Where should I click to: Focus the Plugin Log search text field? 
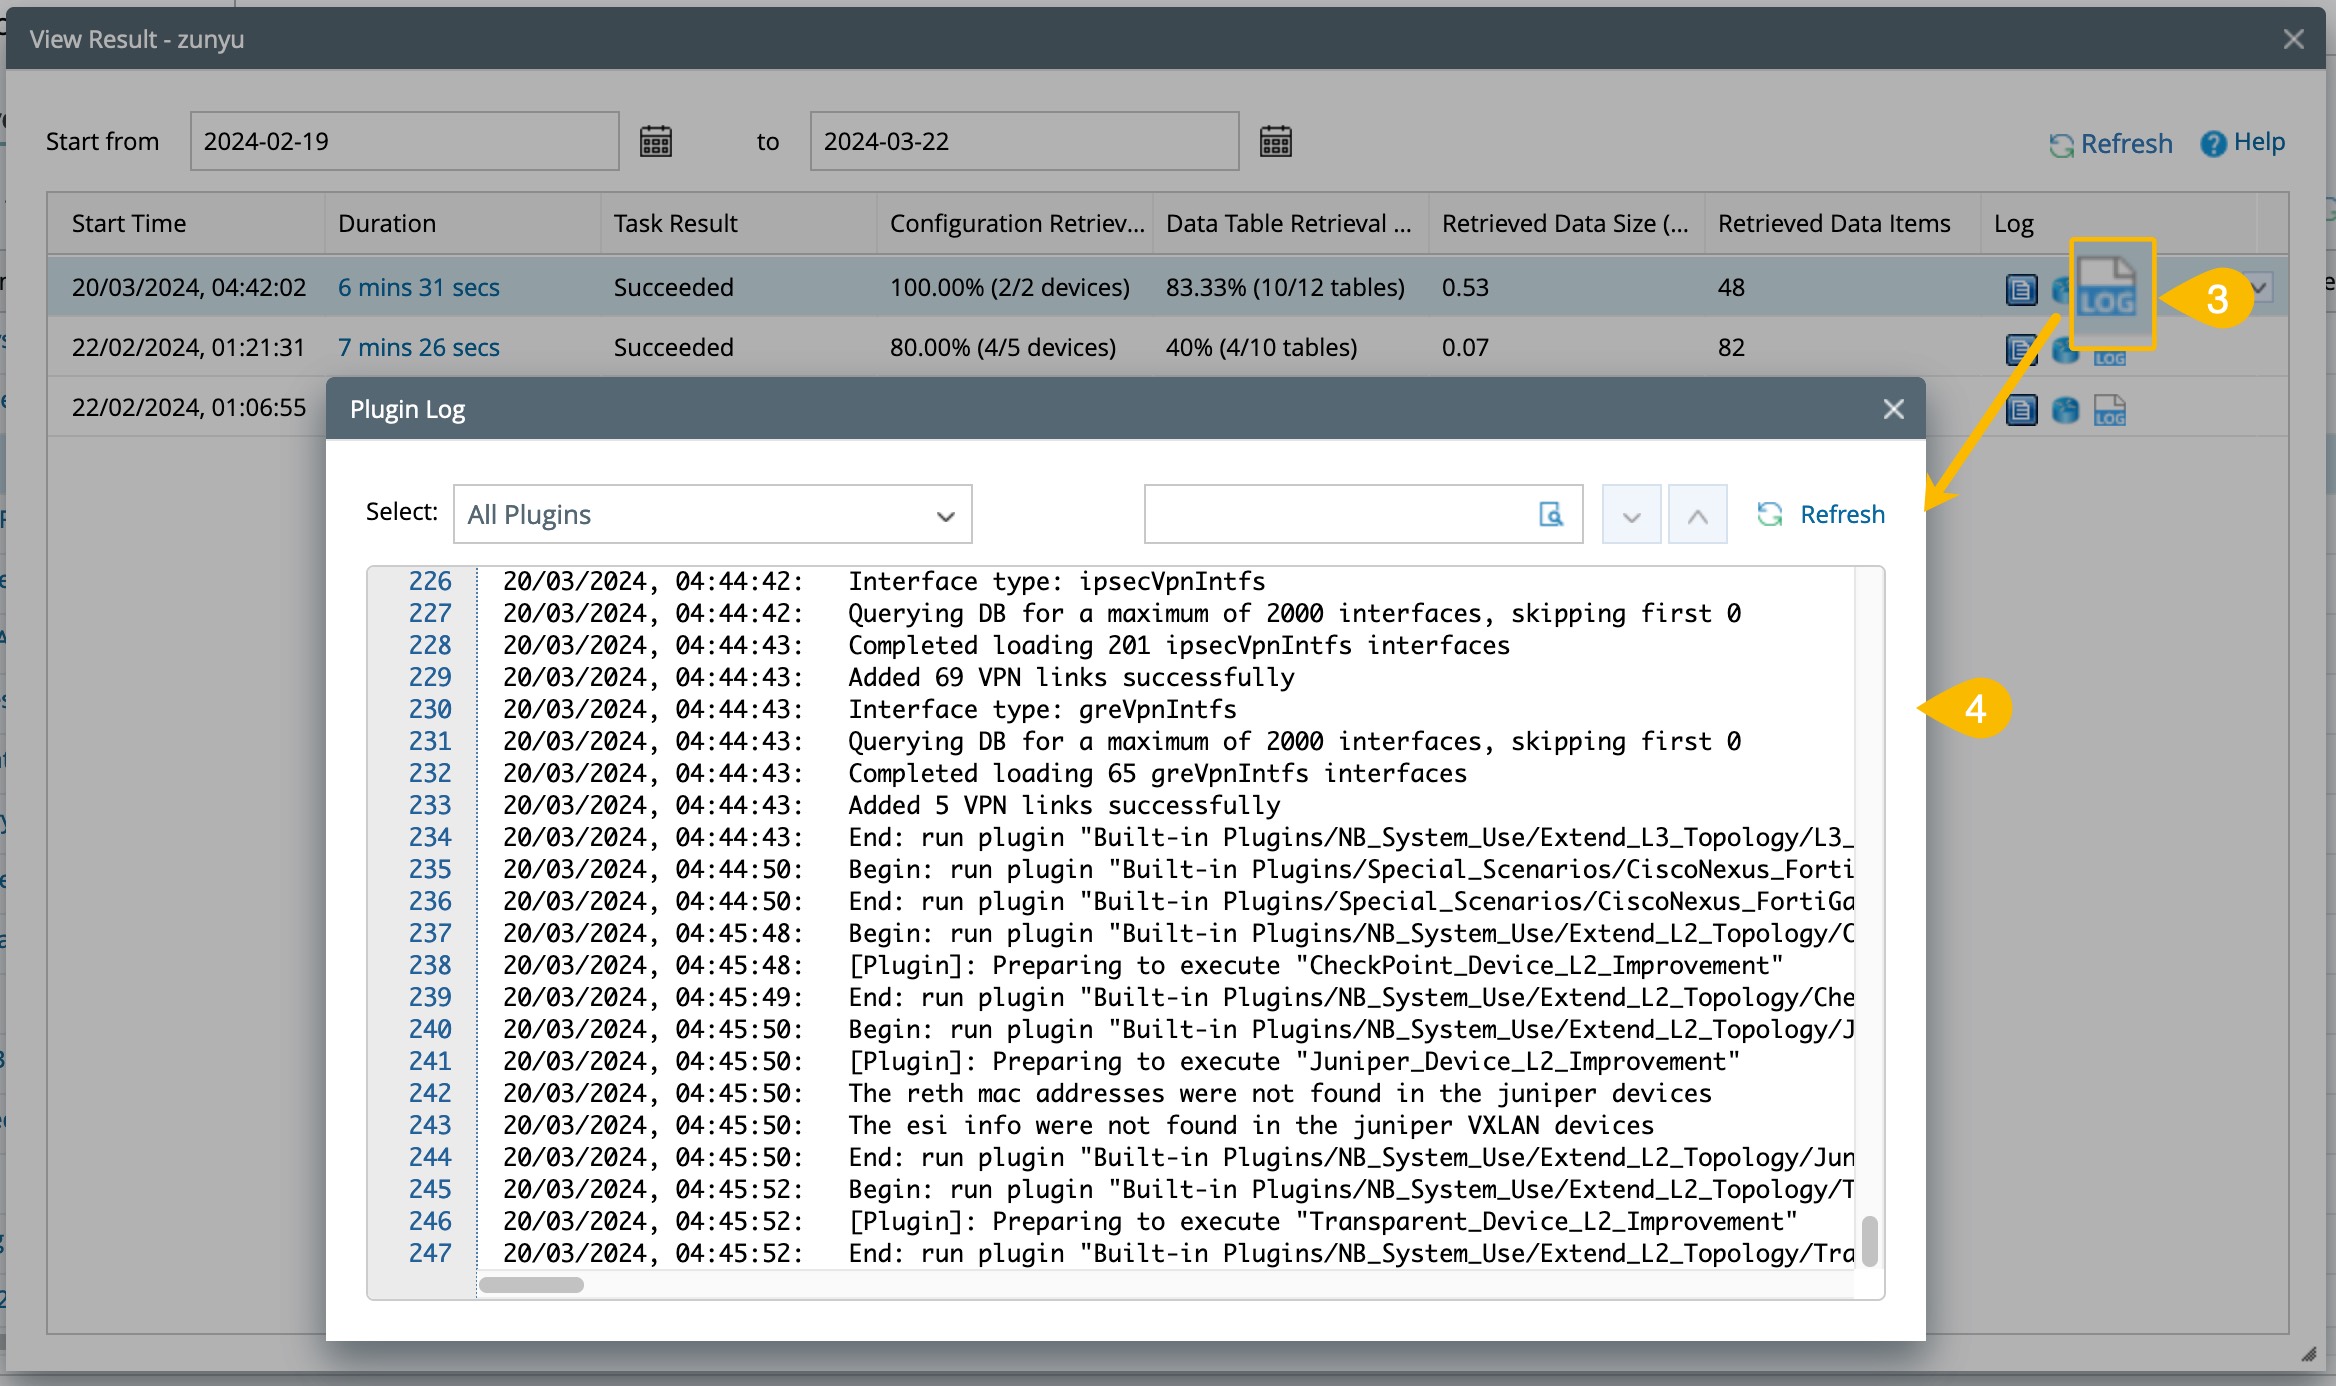pyautogui.click(x=1335, y=515)
